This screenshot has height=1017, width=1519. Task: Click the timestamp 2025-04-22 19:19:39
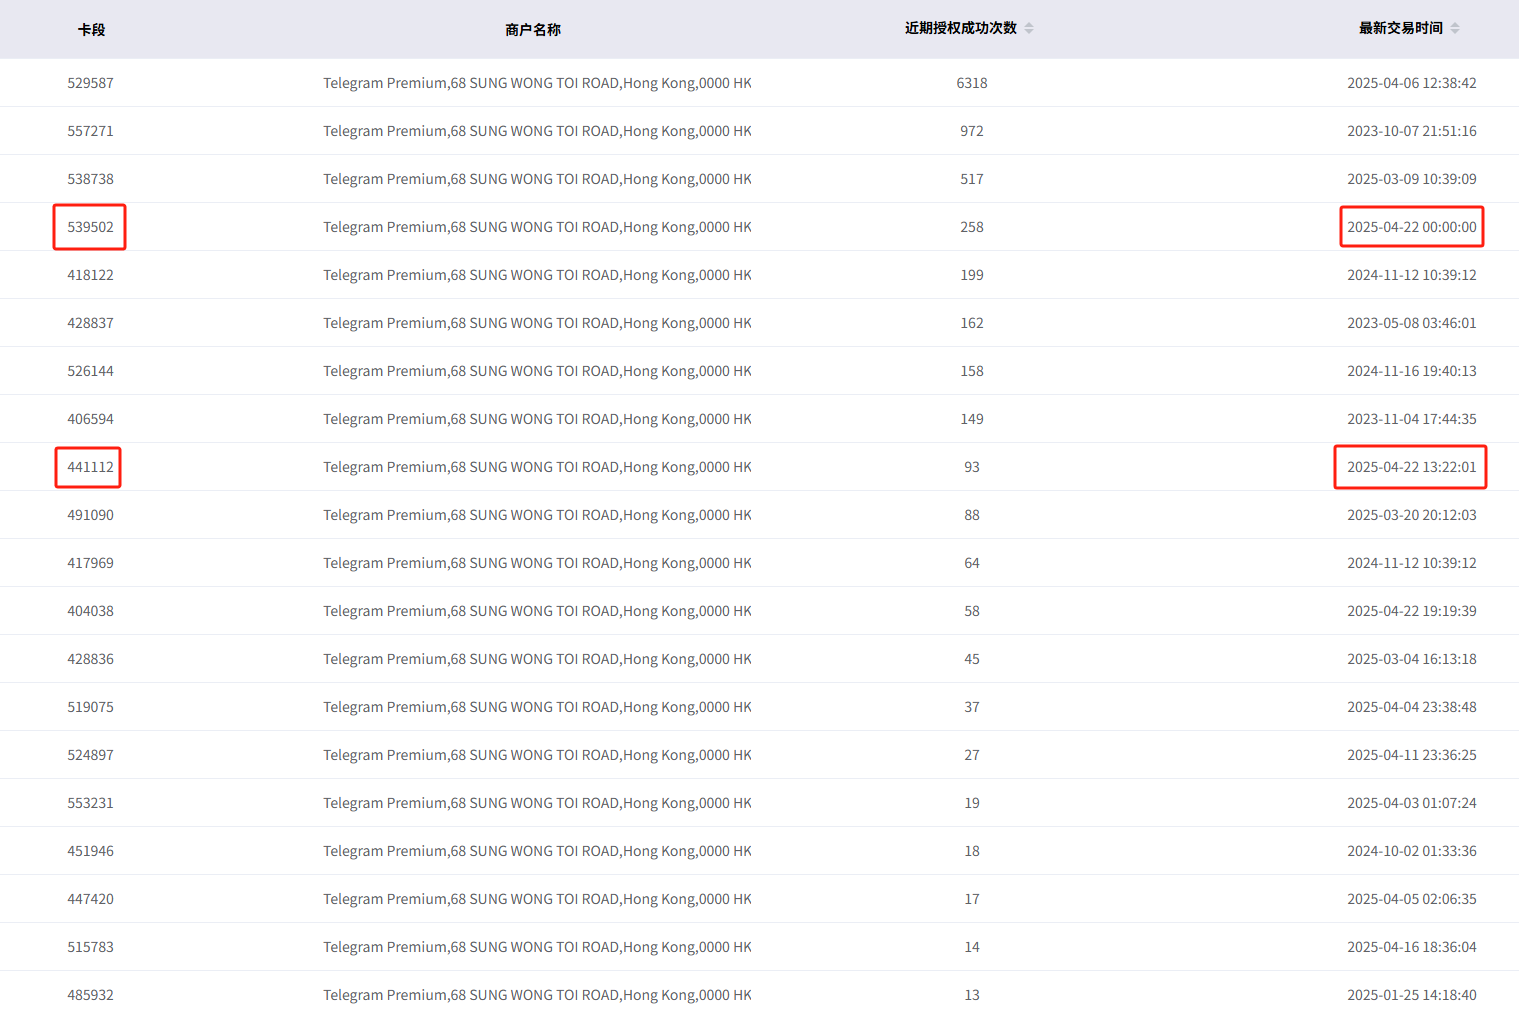click(1411, 611)
